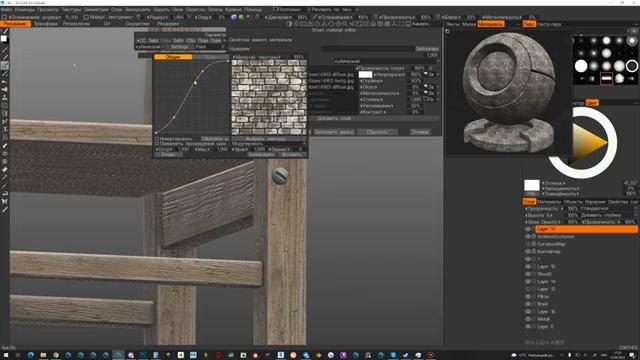
Task: Click the green sphere icon in the top toolbar
Action: 241,18
